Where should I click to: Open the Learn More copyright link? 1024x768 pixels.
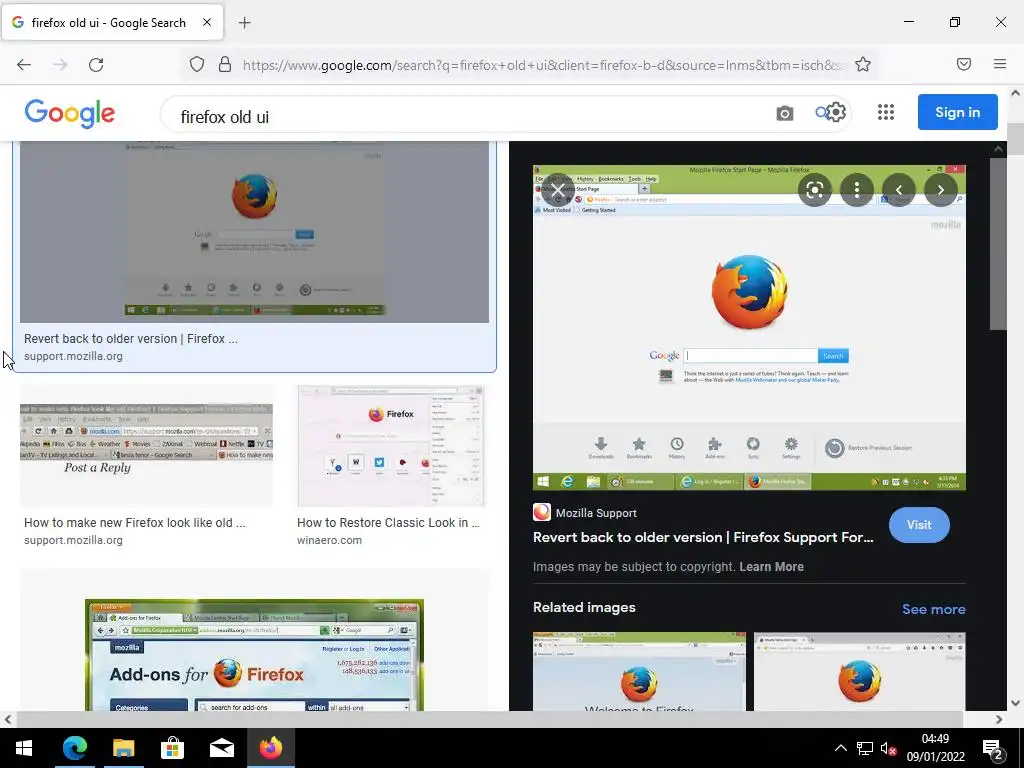point(771,567)
